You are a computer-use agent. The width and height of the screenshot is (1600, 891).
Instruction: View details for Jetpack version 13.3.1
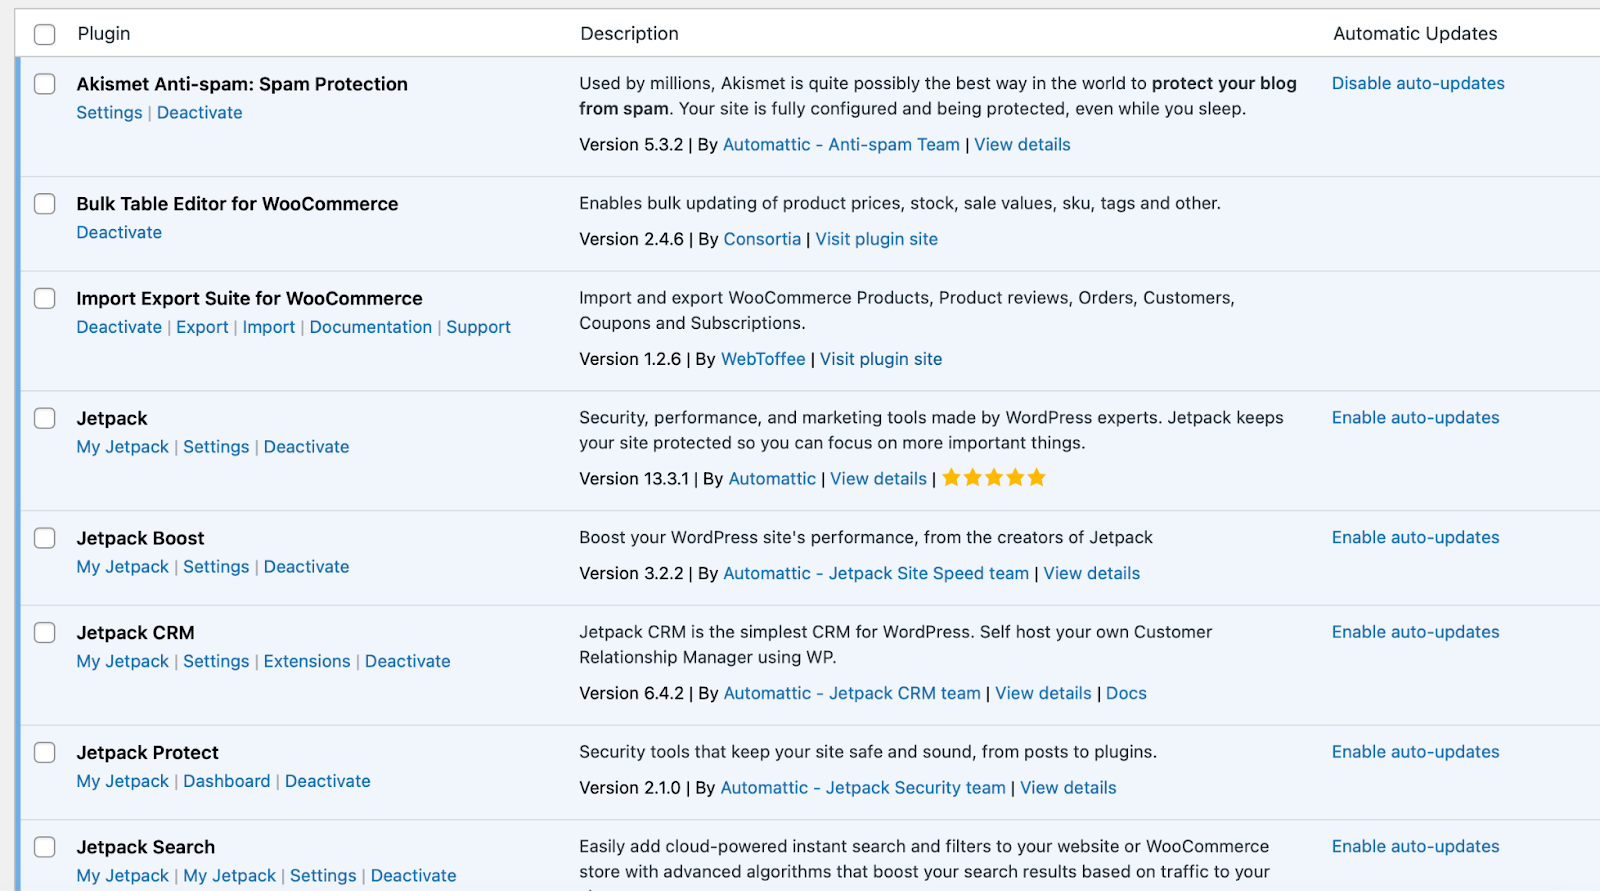pos(878,480)
